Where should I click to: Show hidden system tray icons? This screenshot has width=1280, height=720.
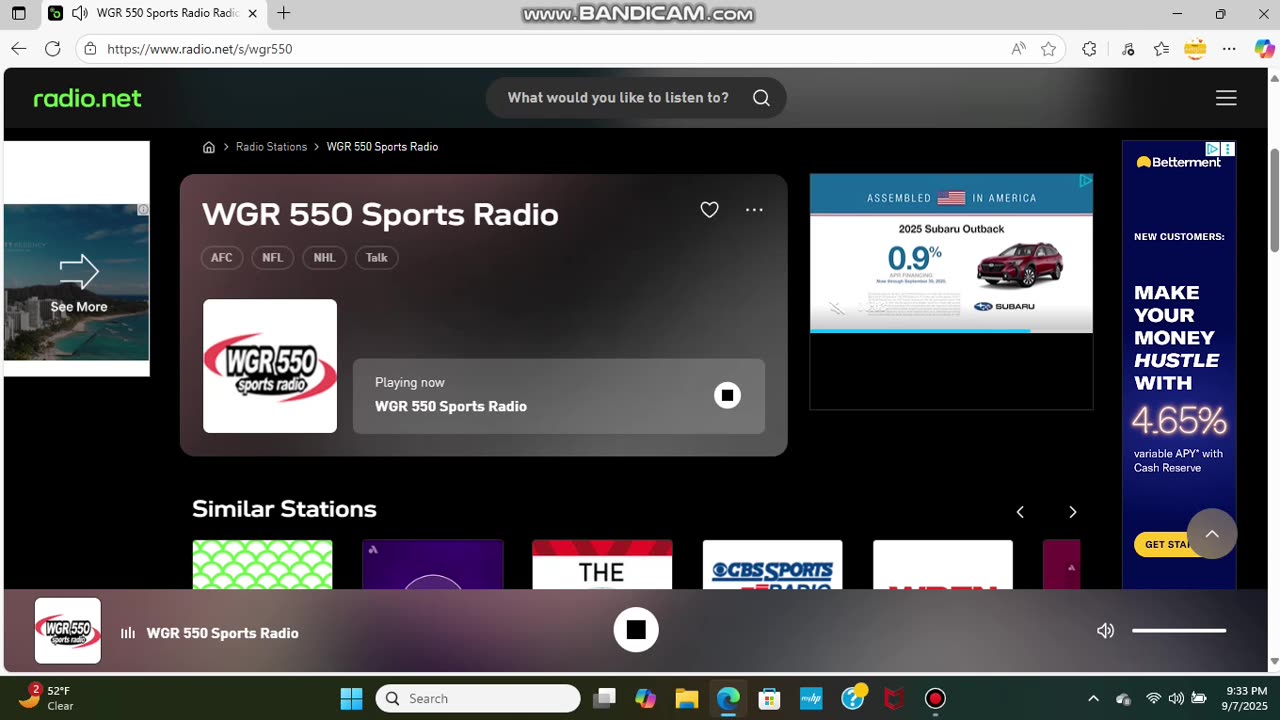[x=1093, y=698]
